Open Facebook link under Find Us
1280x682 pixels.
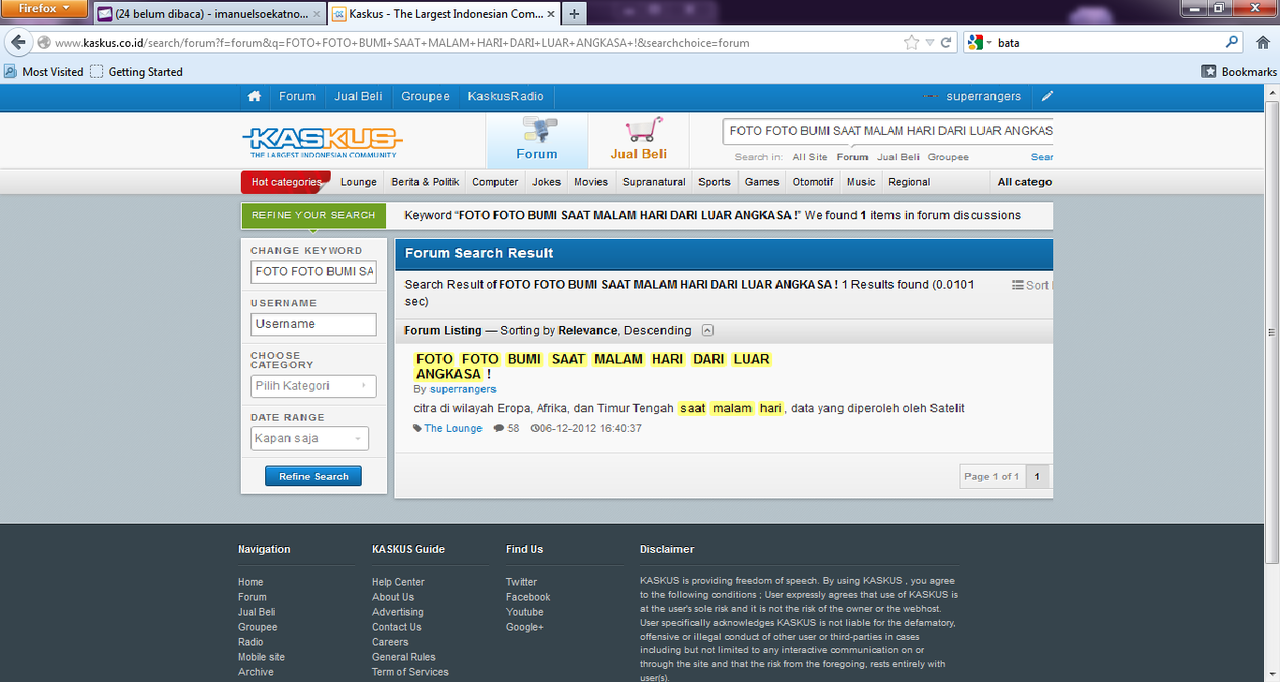[x=528, y=597]
